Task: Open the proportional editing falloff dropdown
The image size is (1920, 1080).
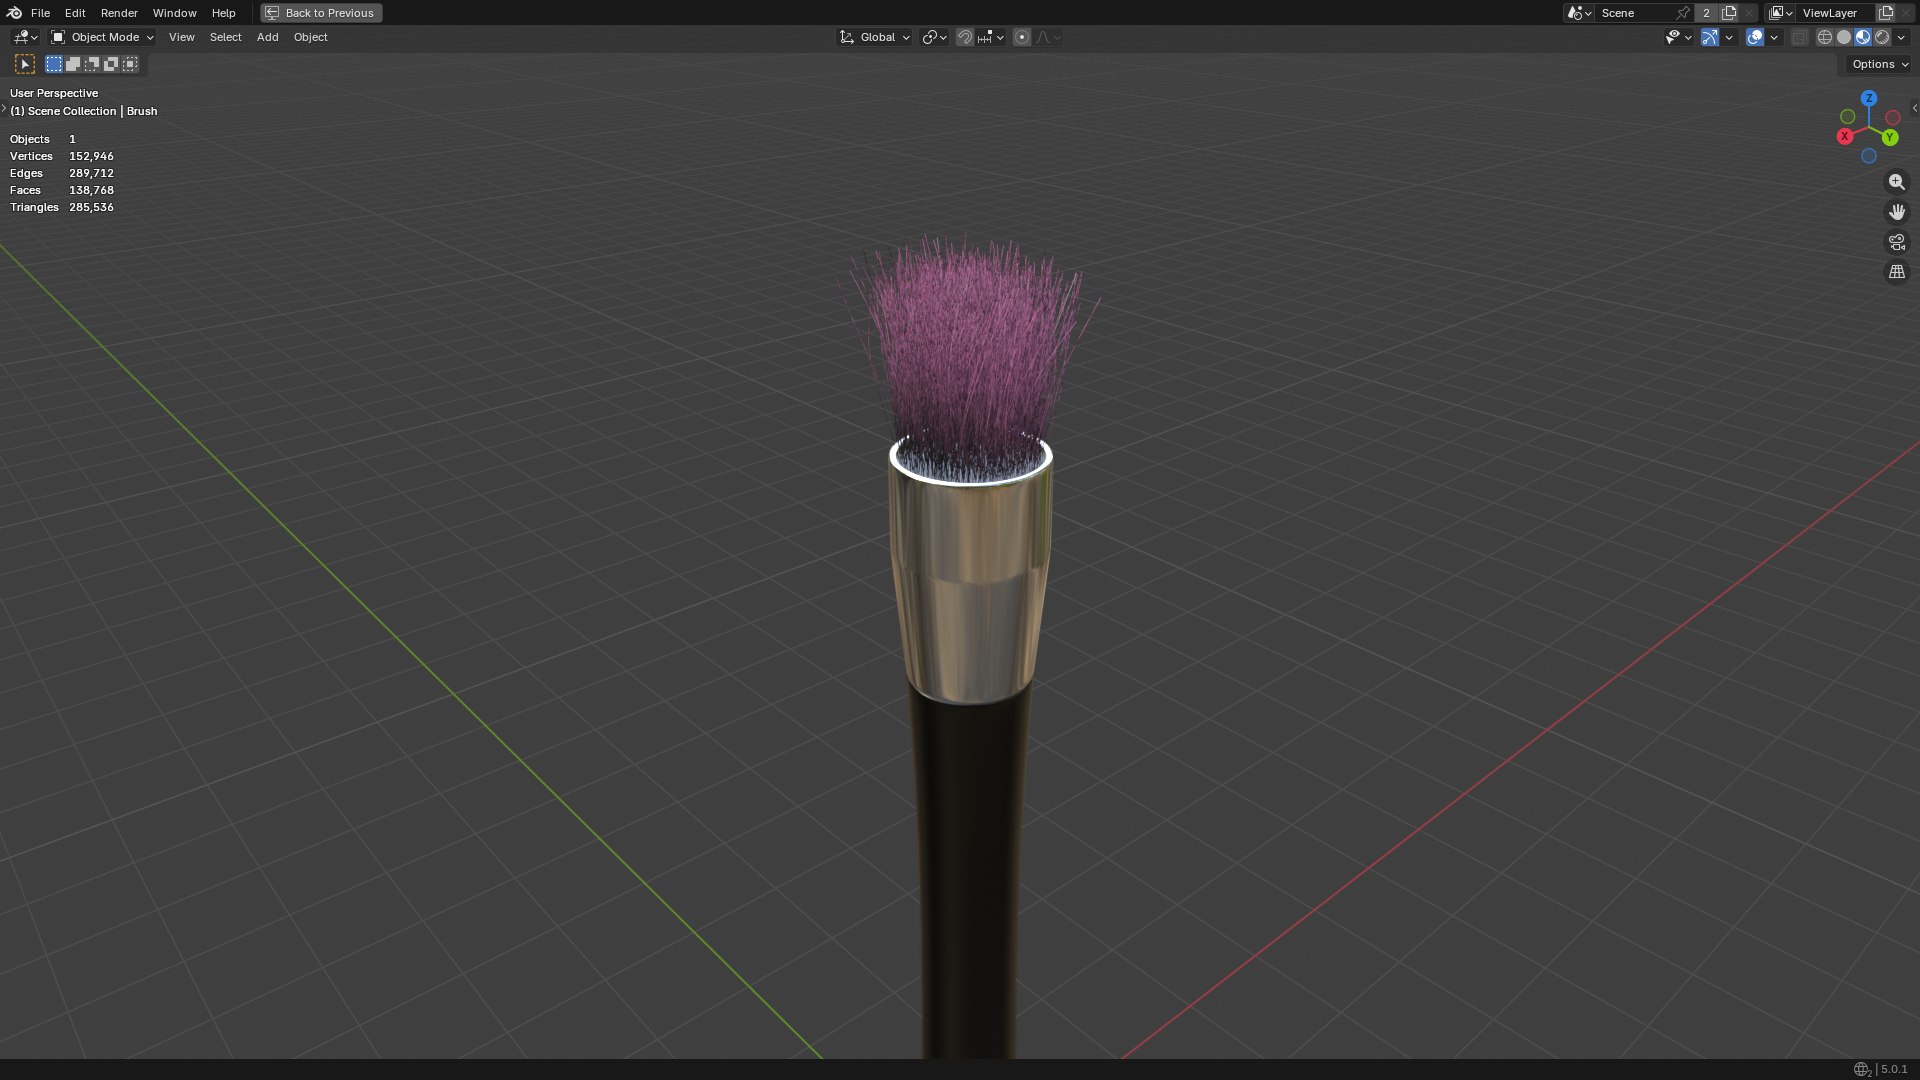Action: pos(1048,37)
